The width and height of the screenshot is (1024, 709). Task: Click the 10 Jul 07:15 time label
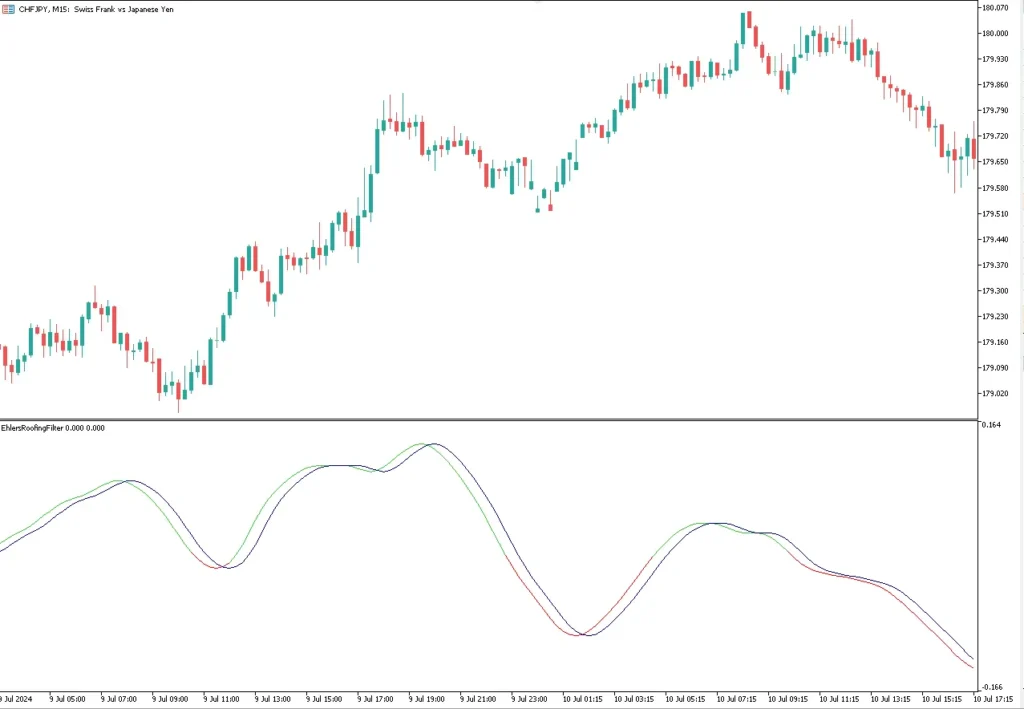(736, 700)
